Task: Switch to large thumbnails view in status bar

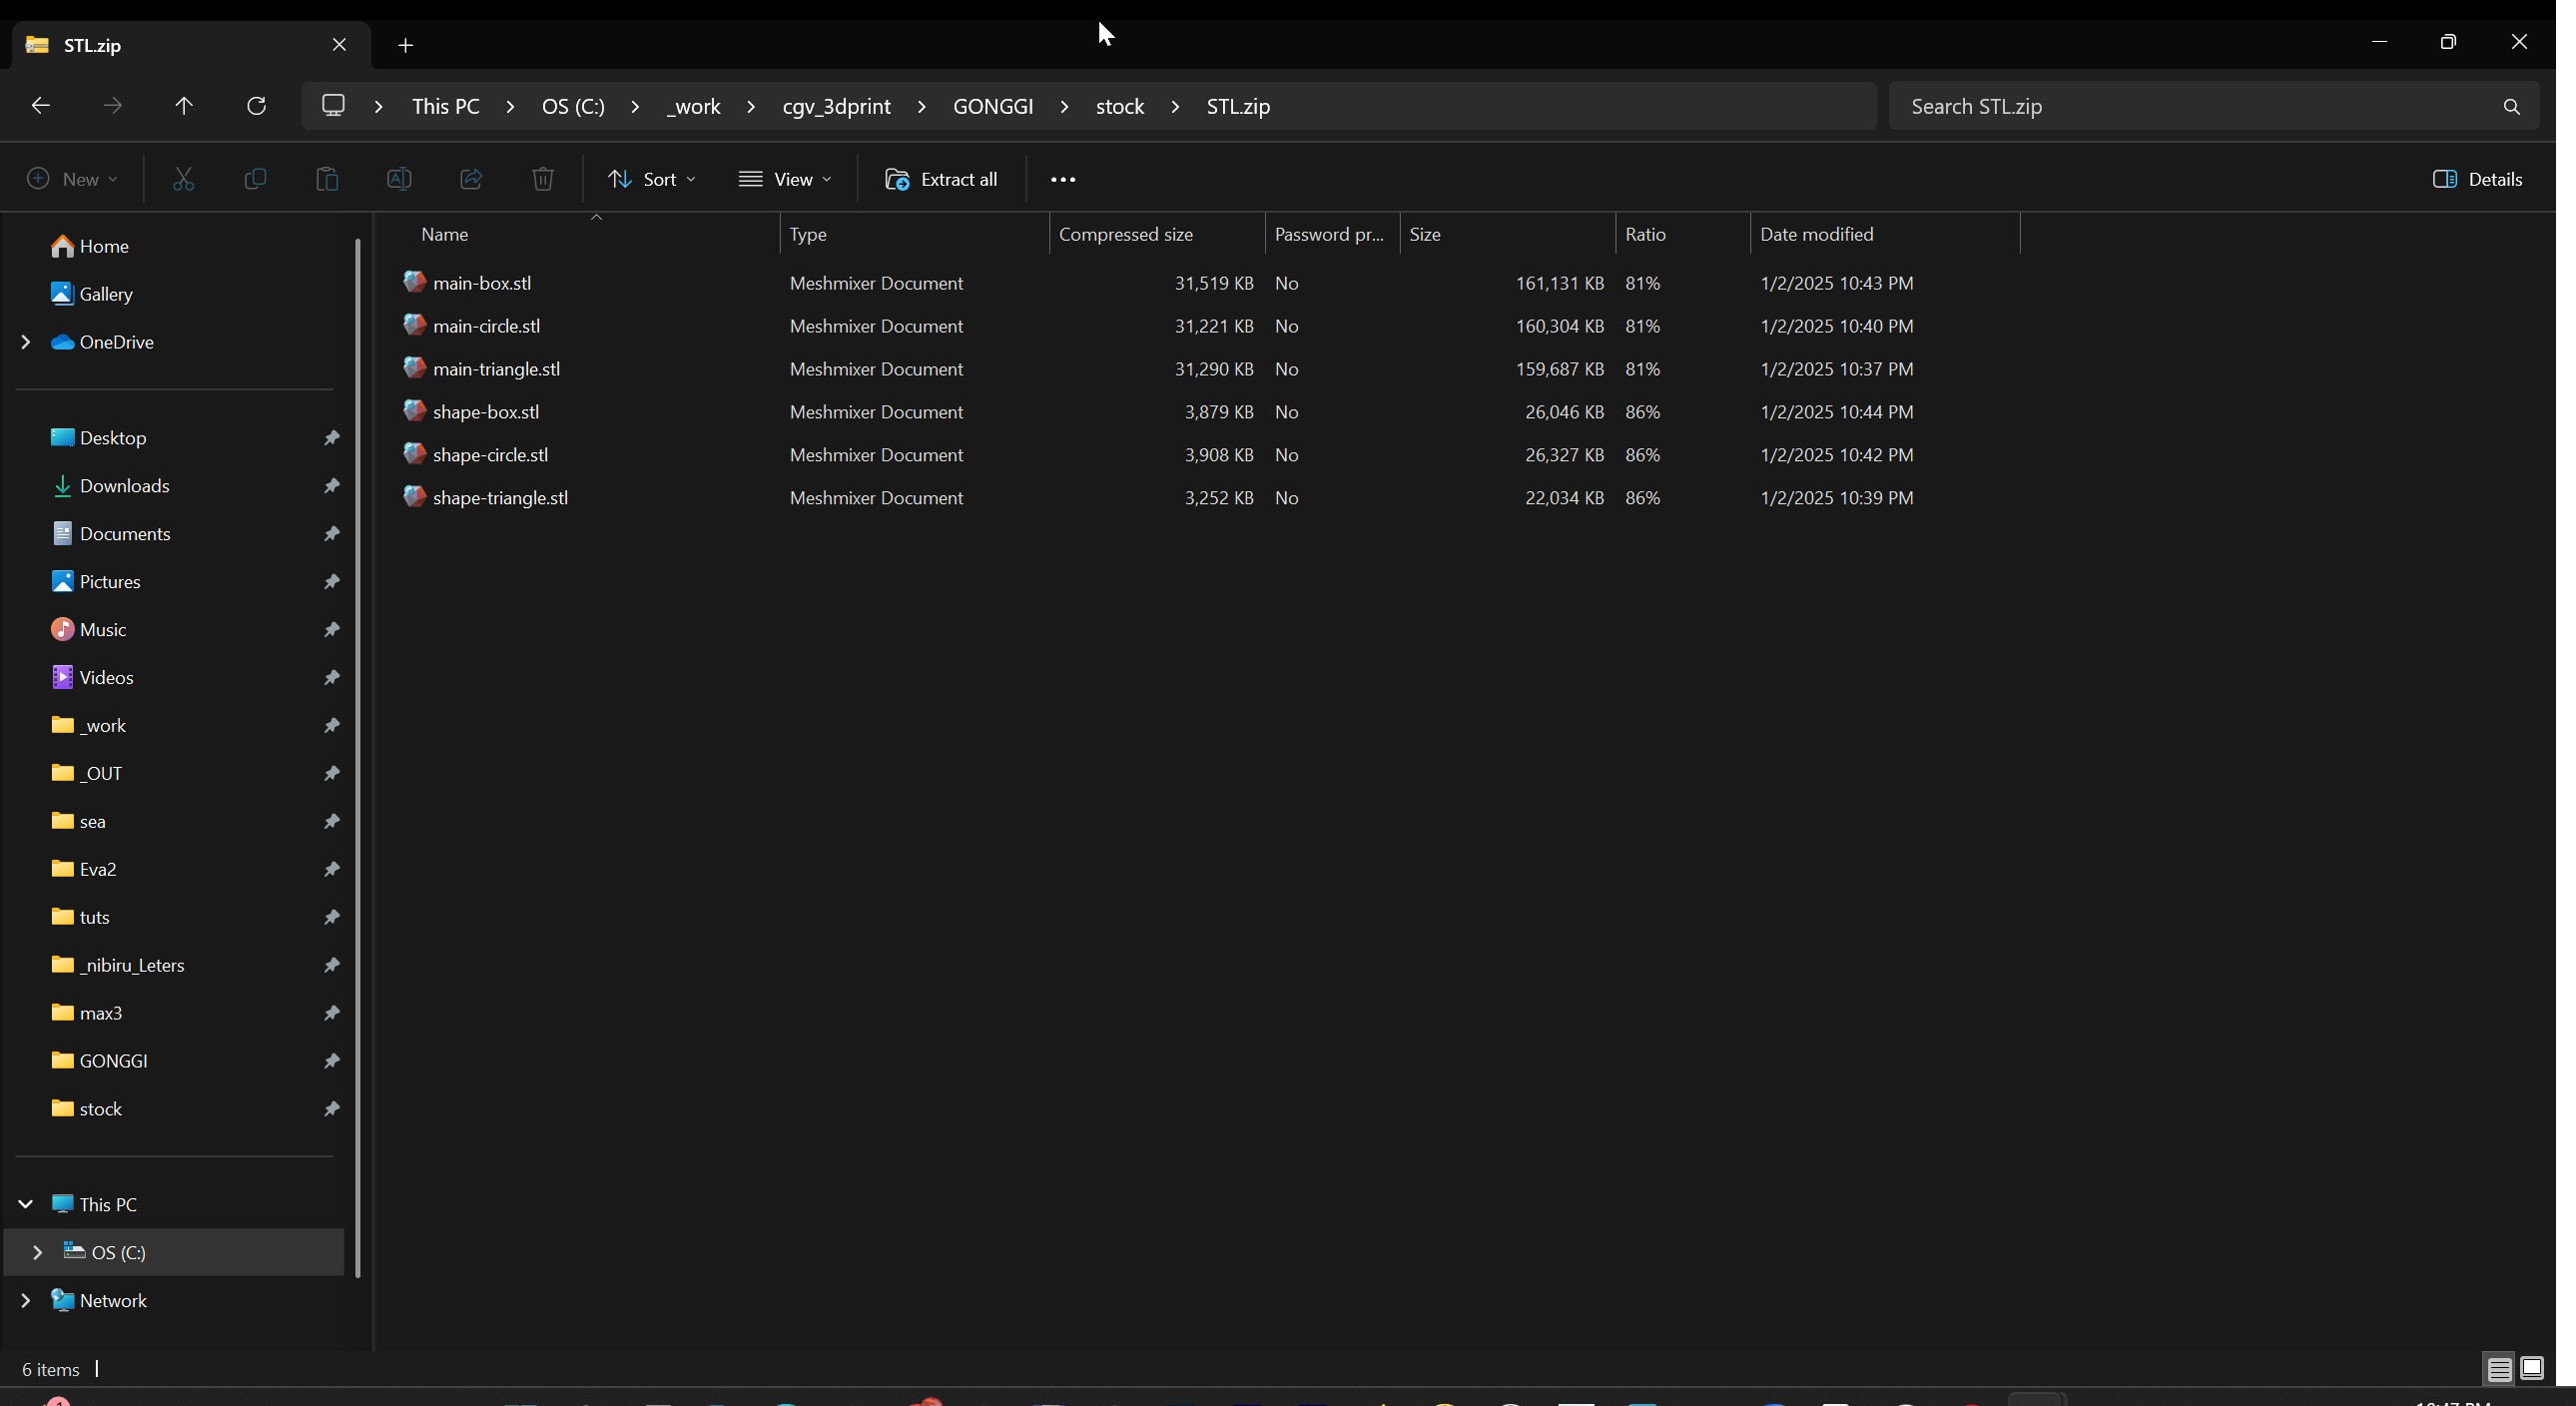Action: click(2532, 1368)
